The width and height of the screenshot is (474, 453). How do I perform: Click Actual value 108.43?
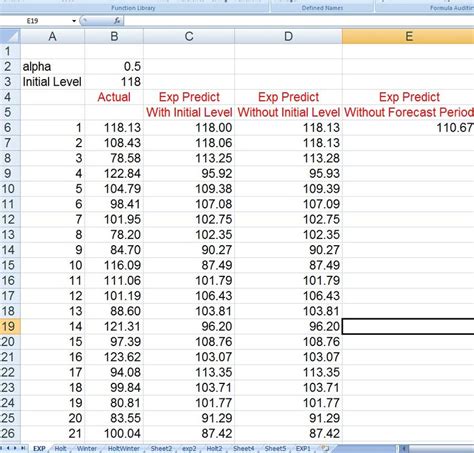point(114,143)
